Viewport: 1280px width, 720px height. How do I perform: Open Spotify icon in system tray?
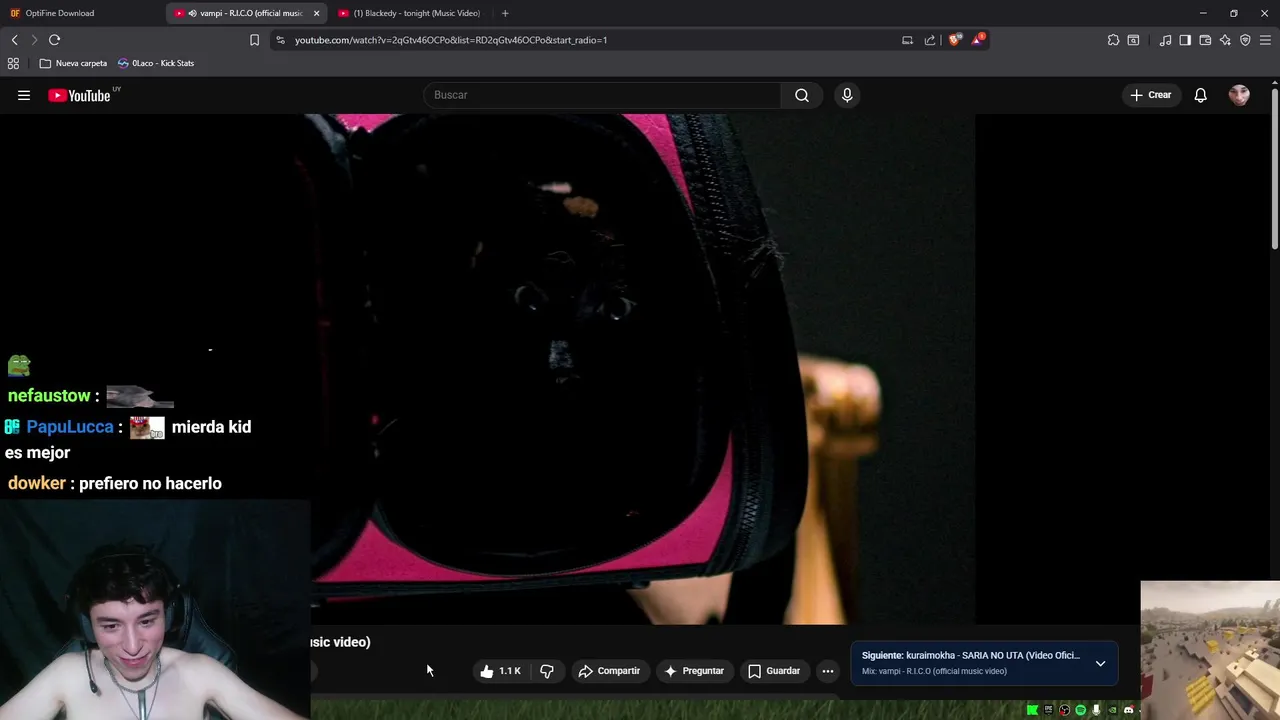(x=1081, y=710)
